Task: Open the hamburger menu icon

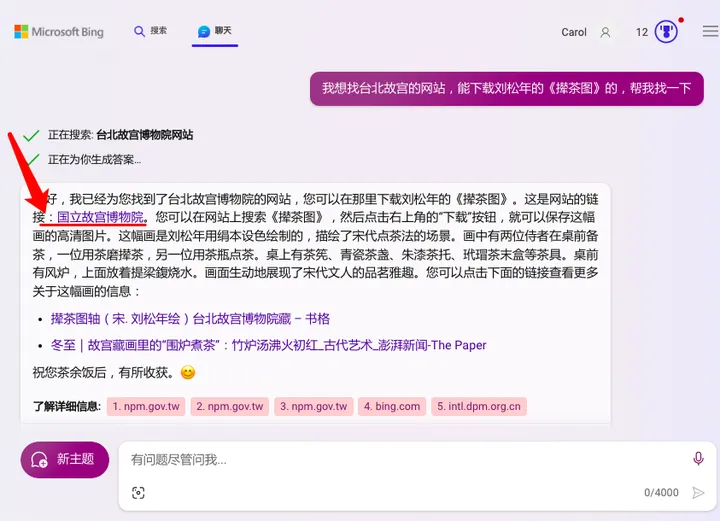Action: [711, 31]
